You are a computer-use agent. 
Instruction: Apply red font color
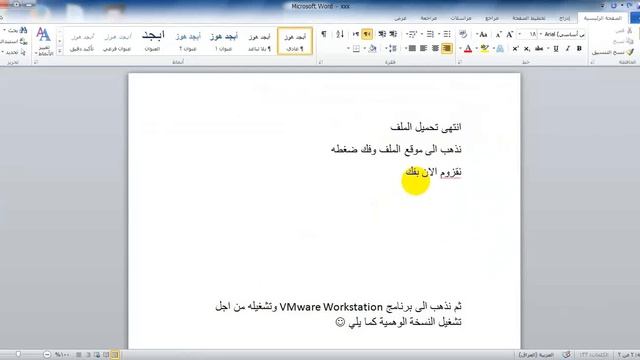[468, 49]
